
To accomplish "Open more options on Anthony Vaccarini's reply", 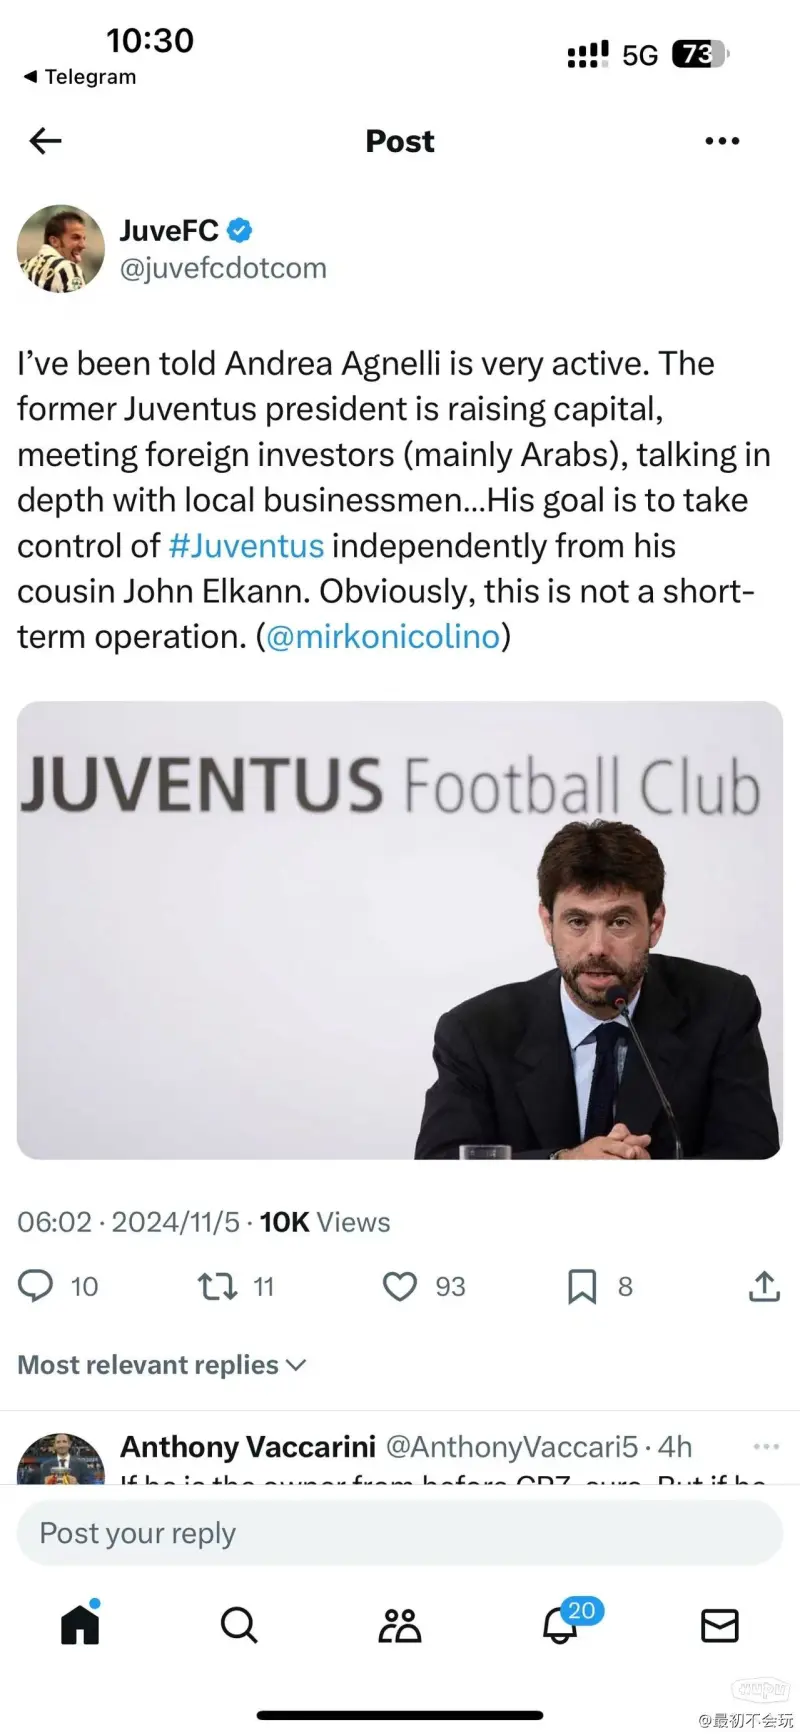I will (766, 1446).
